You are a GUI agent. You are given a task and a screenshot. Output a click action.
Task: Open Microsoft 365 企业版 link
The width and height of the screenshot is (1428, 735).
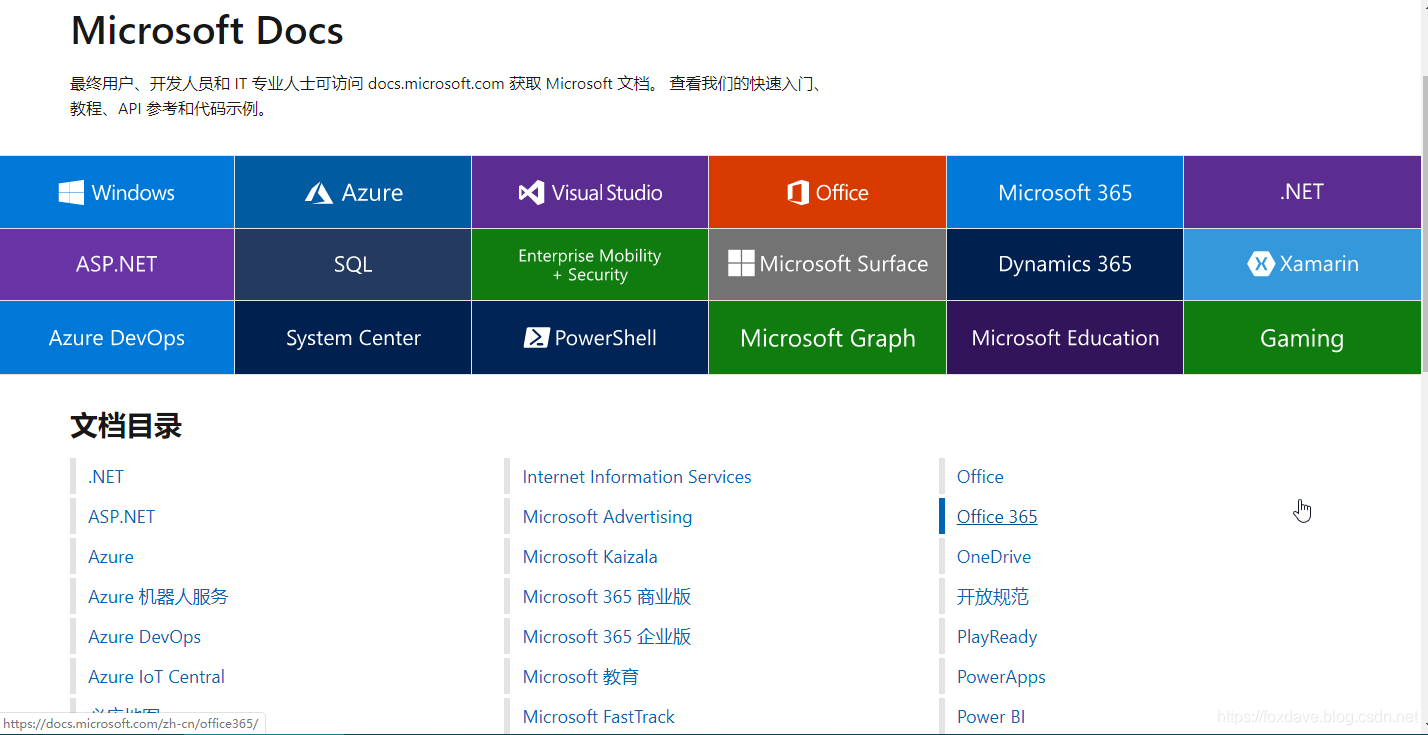tap(607, 637)
